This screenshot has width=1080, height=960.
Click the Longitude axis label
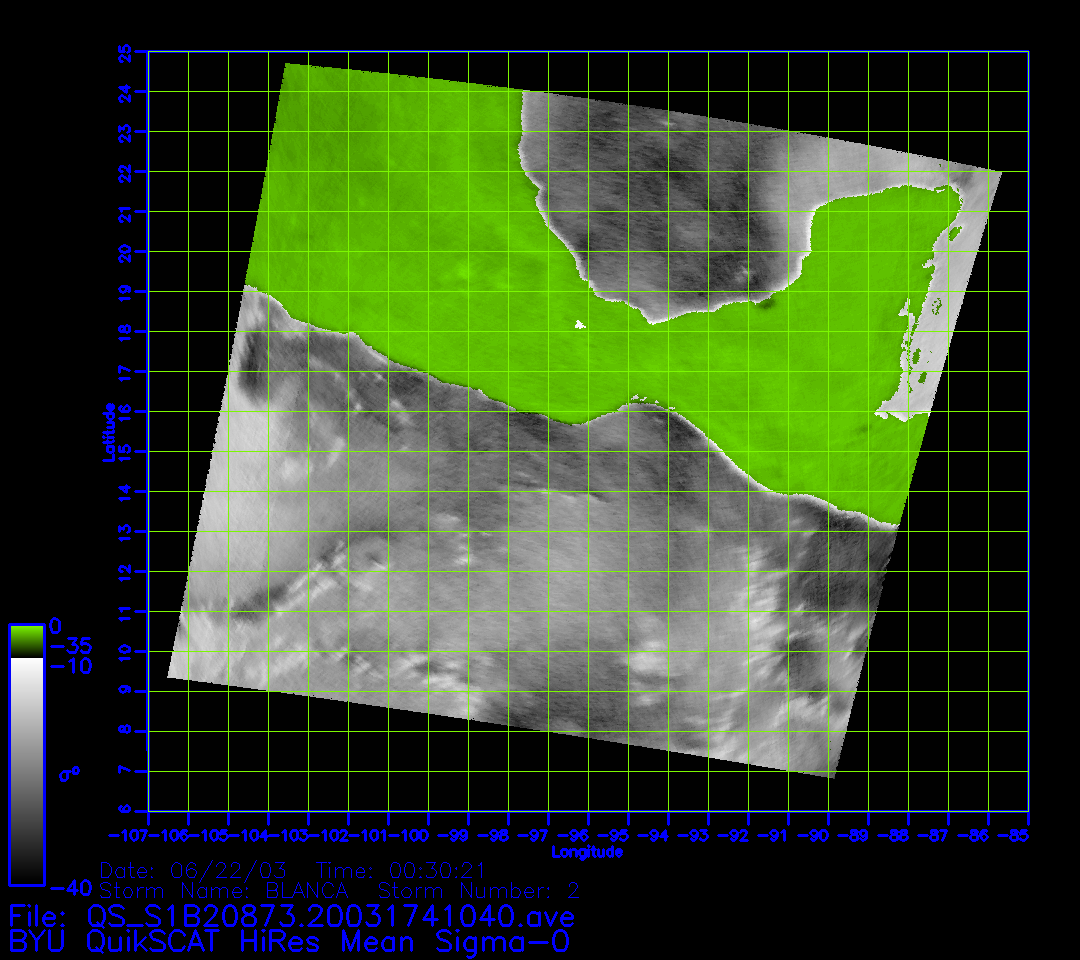(587, 852)
